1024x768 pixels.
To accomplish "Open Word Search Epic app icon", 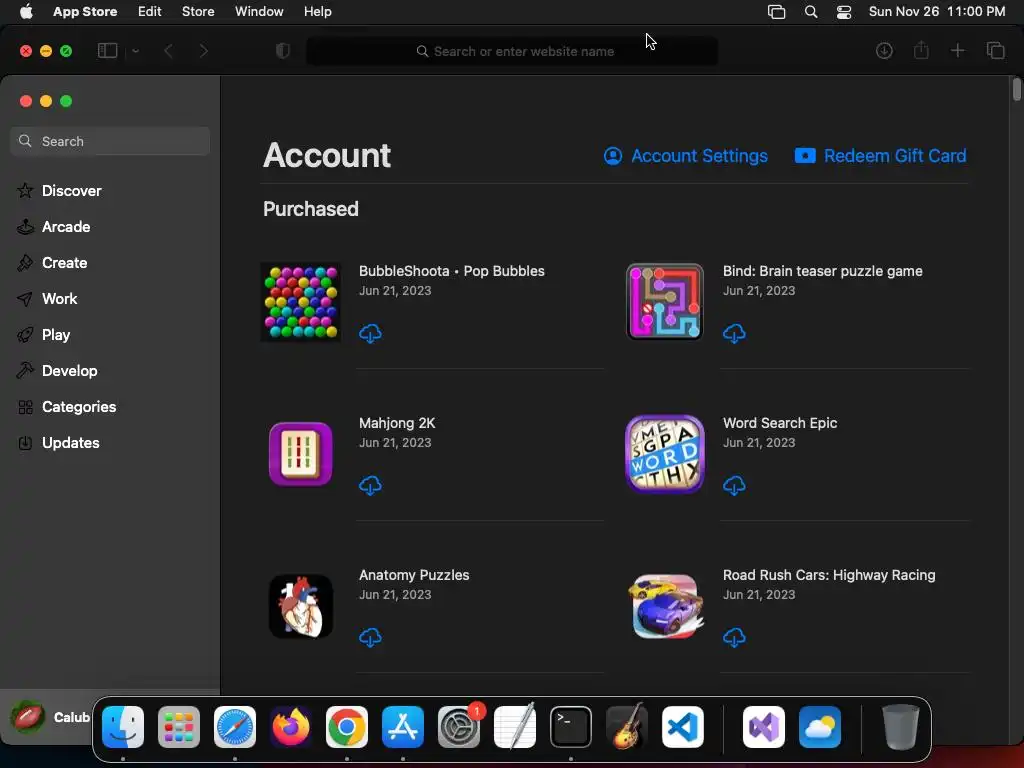I will pyautogui.click(x=665, y=454).
